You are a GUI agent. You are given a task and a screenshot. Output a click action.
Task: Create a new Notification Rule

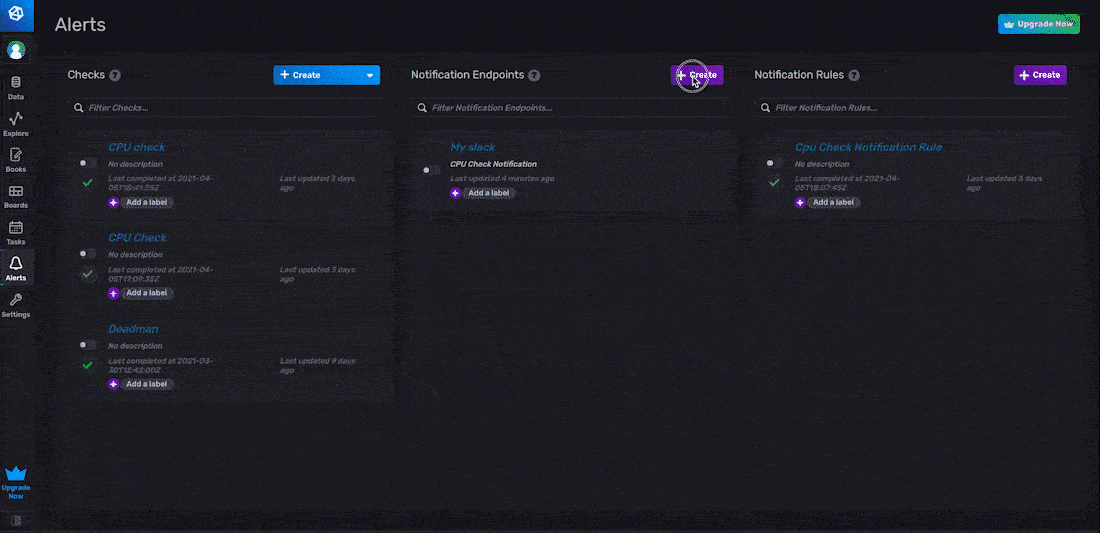[1040, 75]
